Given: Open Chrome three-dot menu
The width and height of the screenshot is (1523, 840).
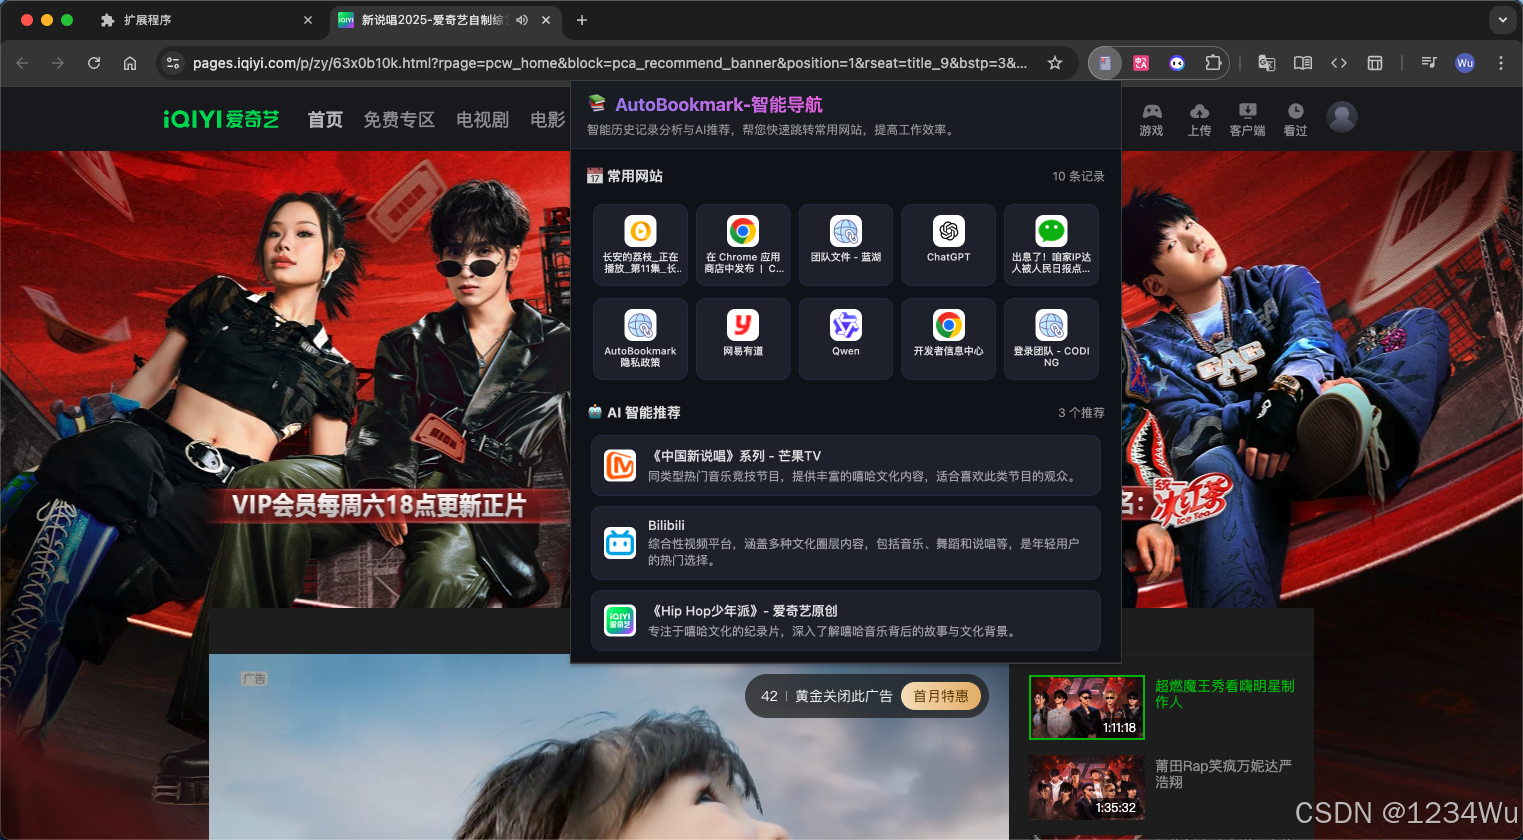Looking at the screenshot, I should tap(1501, 63).
